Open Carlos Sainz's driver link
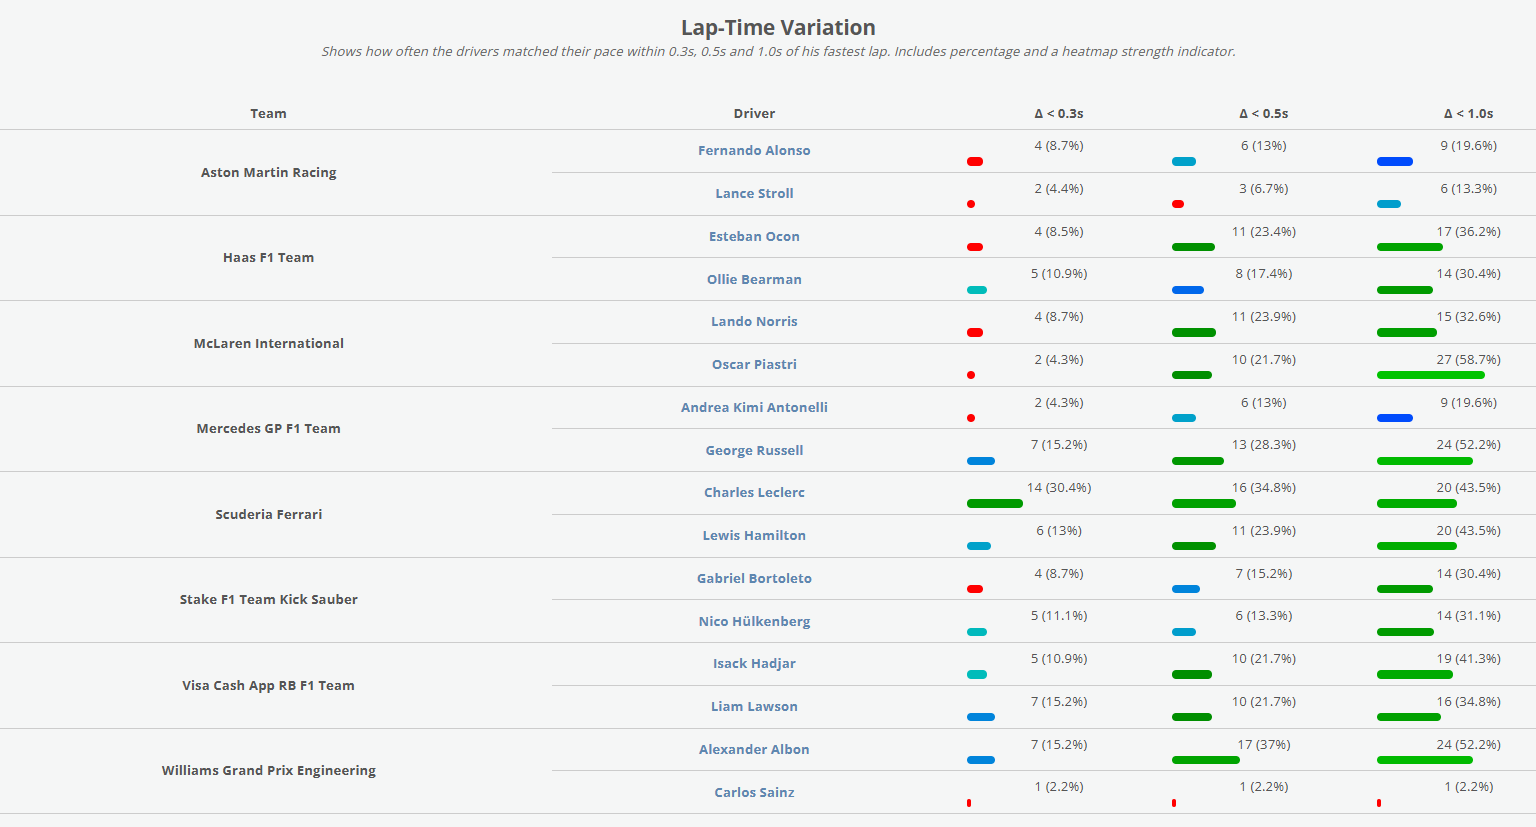 [x=754, y=792]
